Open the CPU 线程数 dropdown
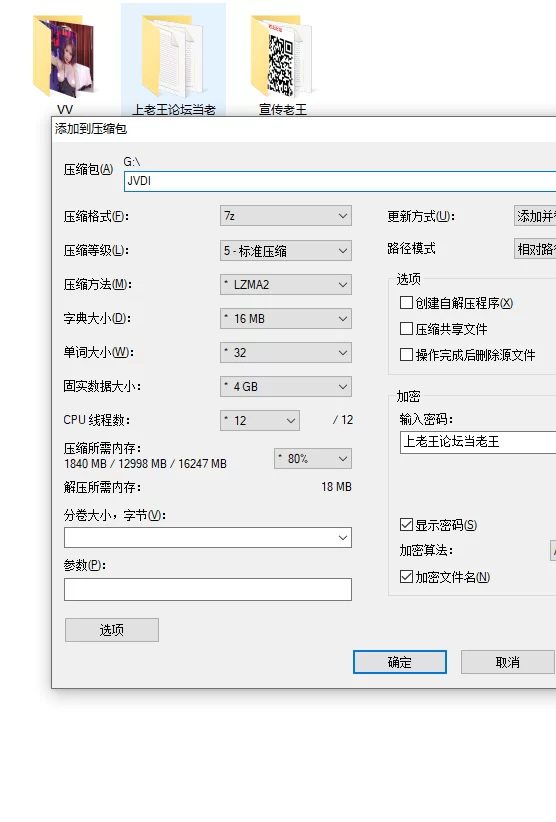The width and height of the screenshot is (556, 822). 260,420
